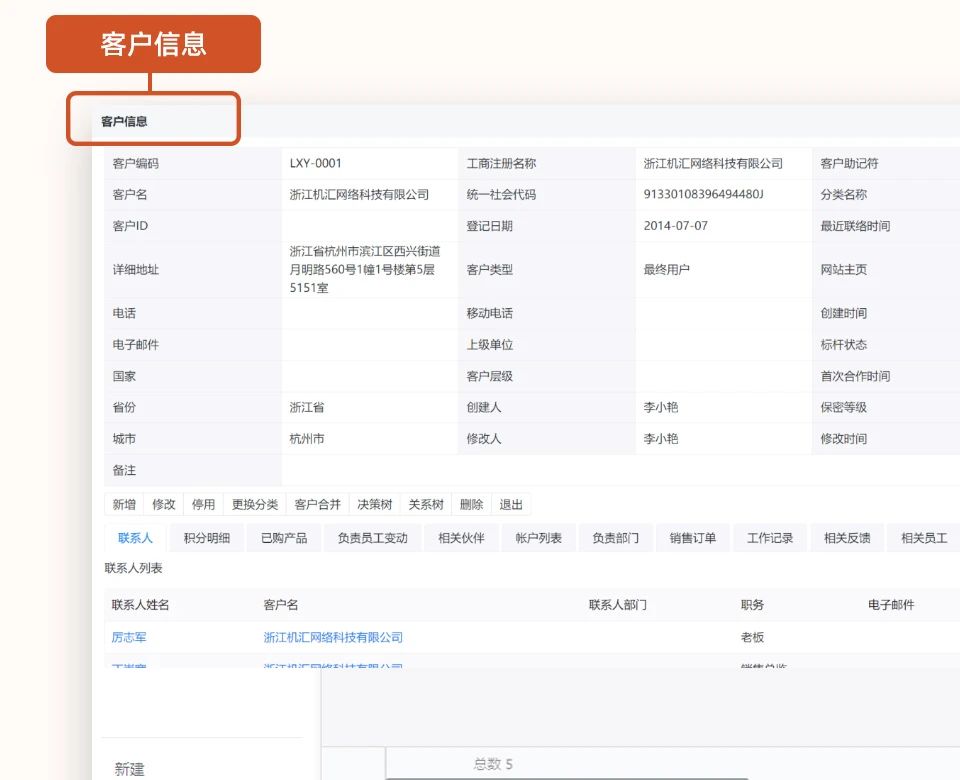Select the 负责部门 tab
Screen dimensions: 960x780
615,538
